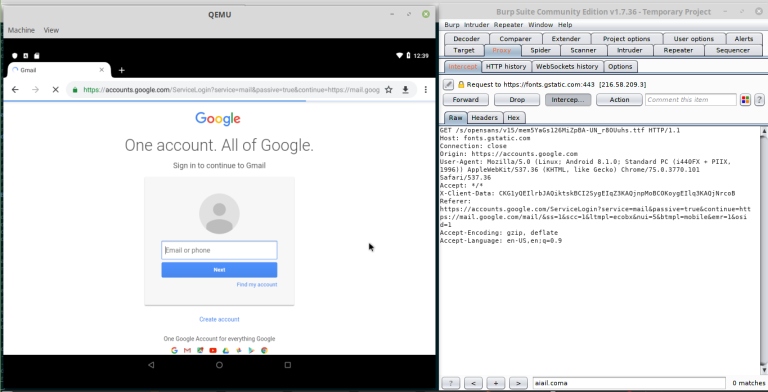Switch to User options tab
The height and width of the screenshot is (392, 768).
click(694, 39)
